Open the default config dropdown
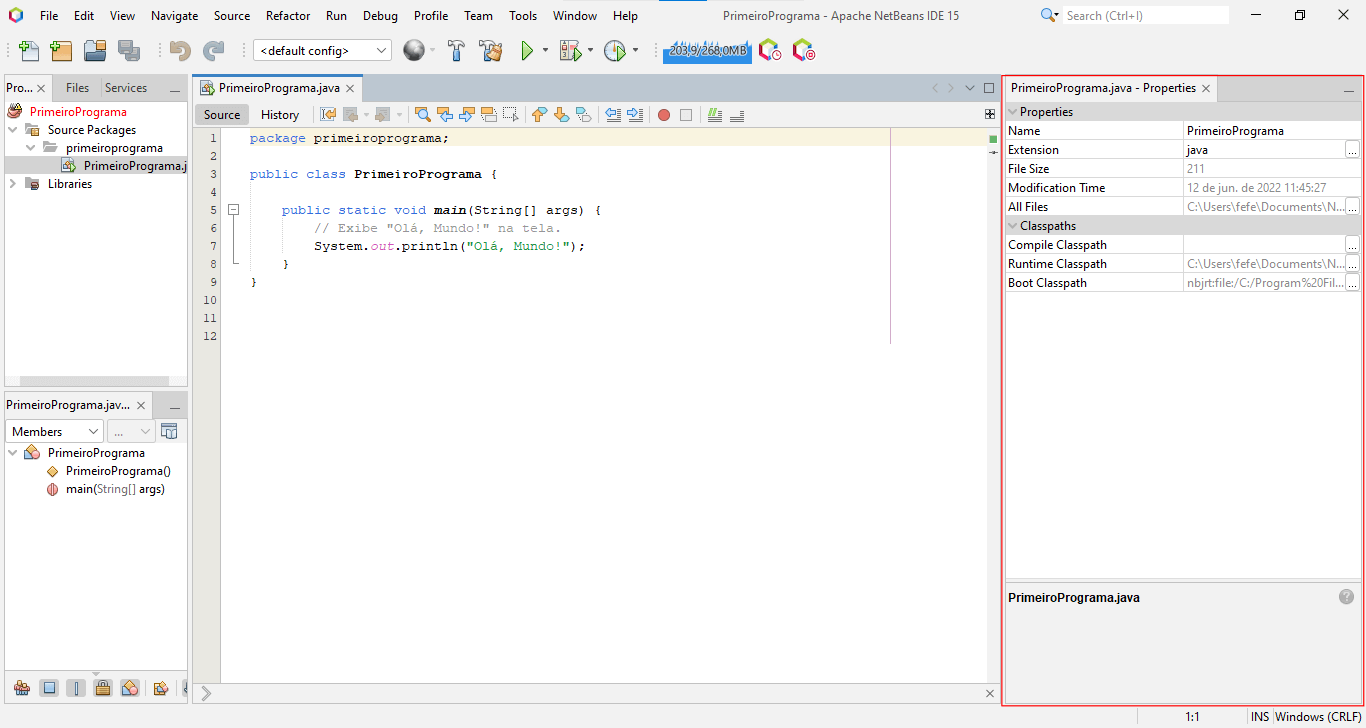1366x728 pixels. pos(322,49)
